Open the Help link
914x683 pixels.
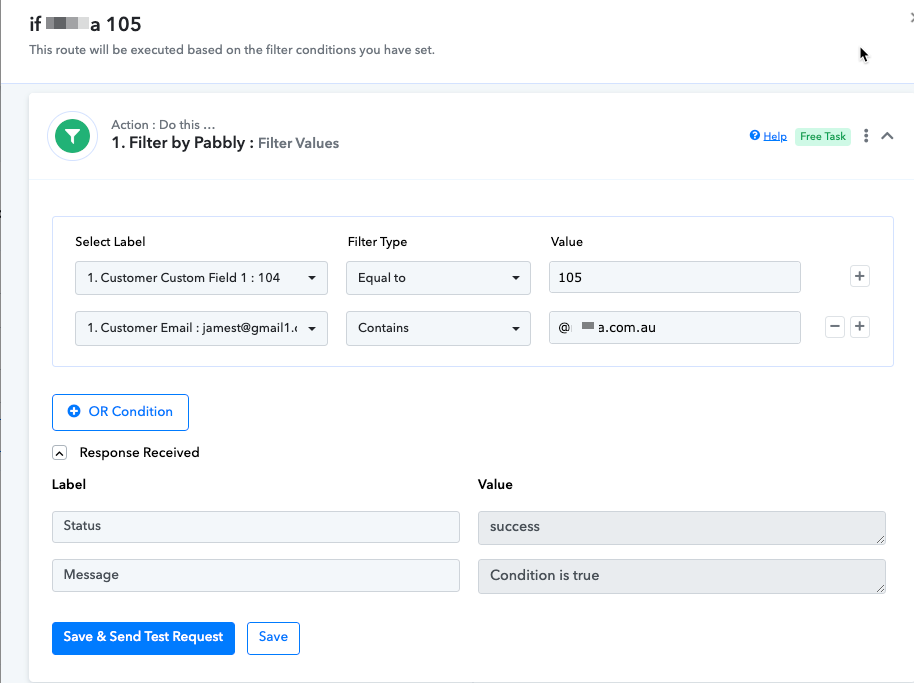(x=775, y=136)
